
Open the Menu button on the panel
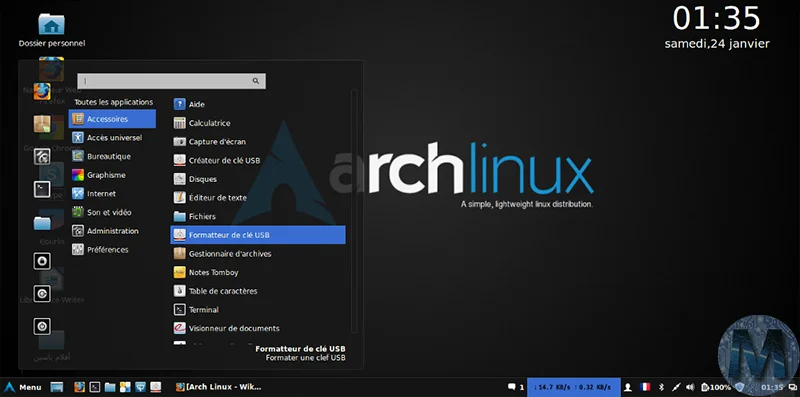(23, 387)
